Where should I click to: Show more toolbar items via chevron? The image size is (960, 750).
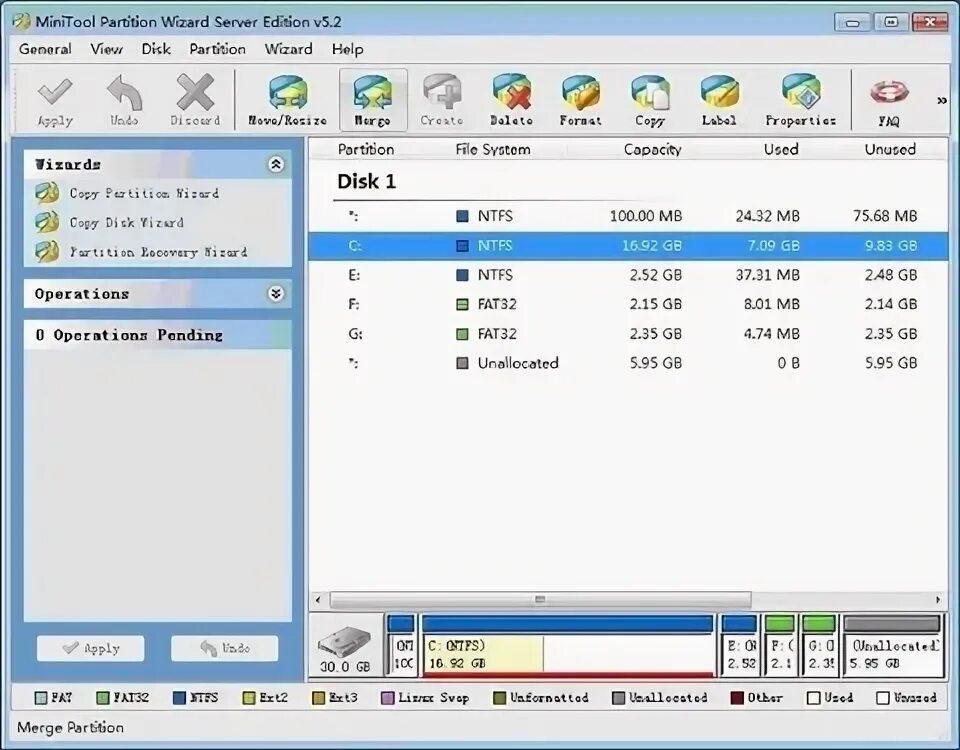942,100
